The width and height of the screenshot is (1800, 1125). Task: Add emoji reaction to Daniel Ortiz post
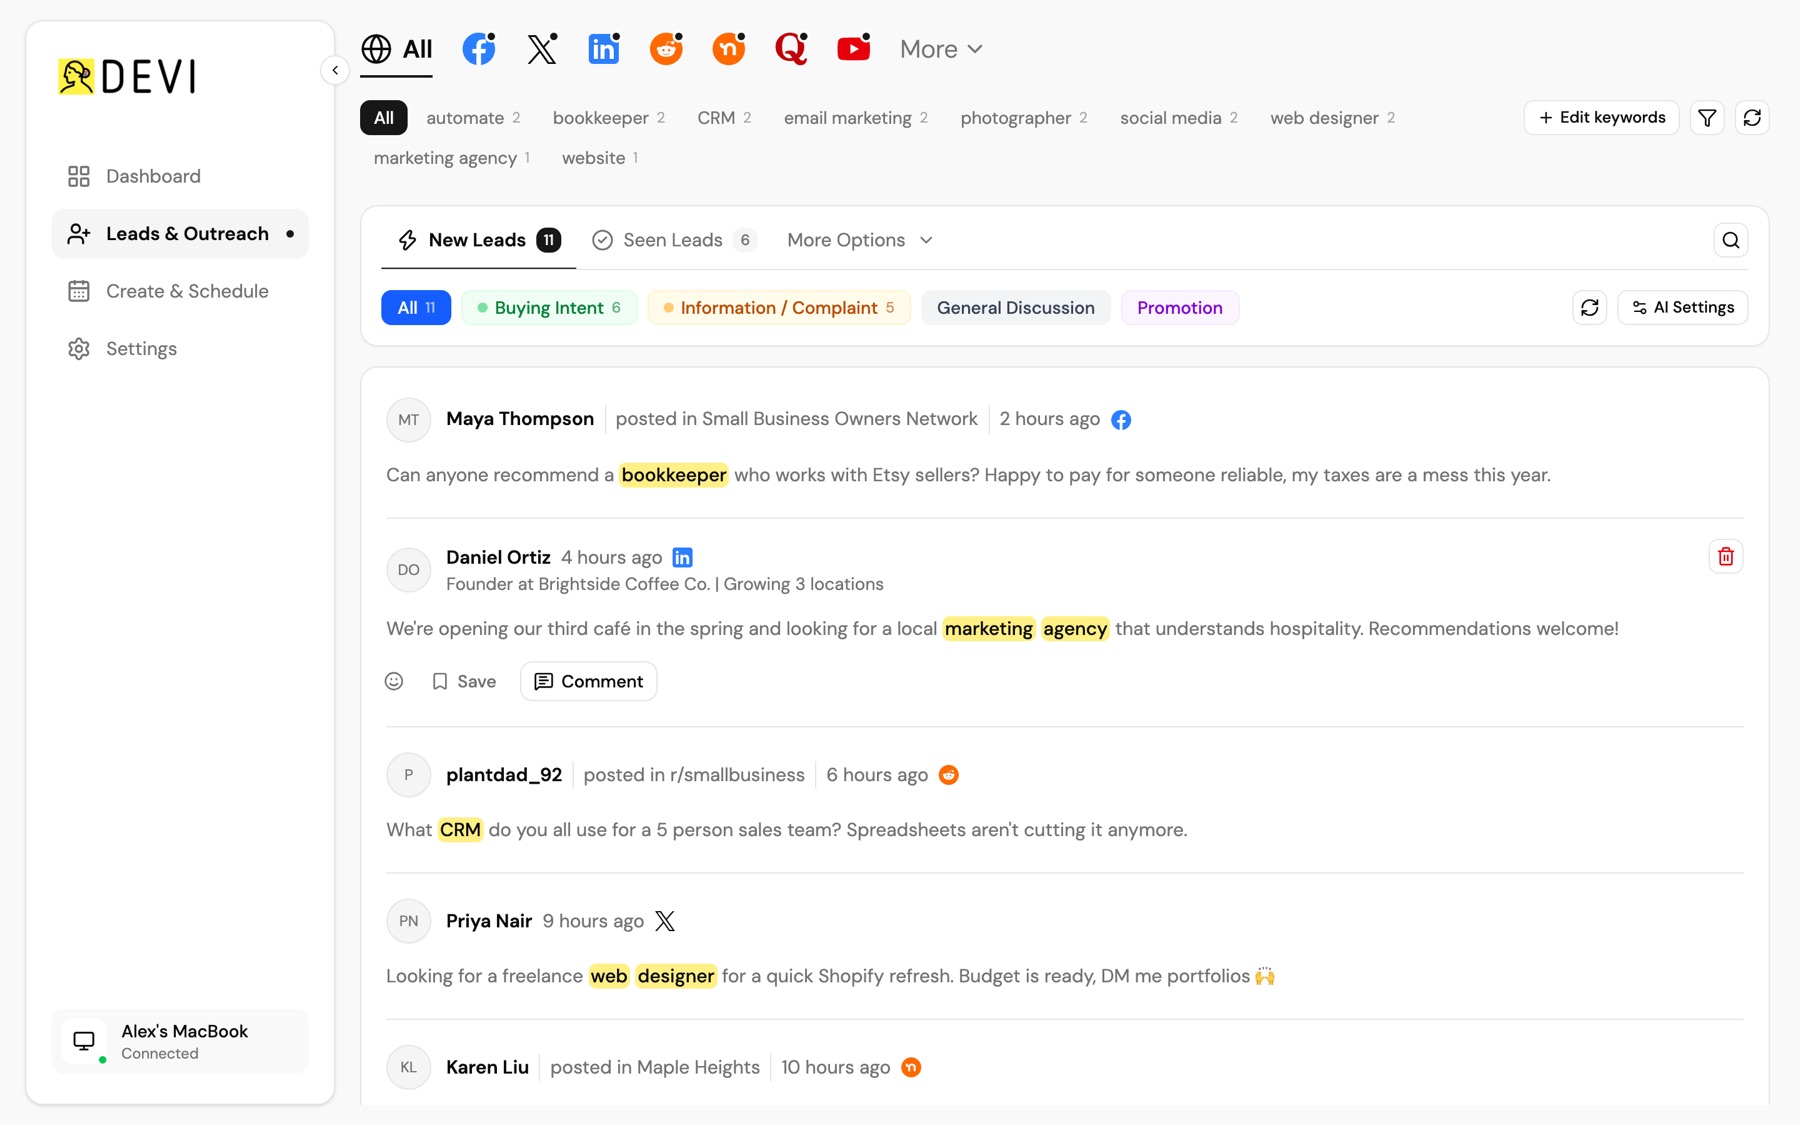(x=394, y=681)
